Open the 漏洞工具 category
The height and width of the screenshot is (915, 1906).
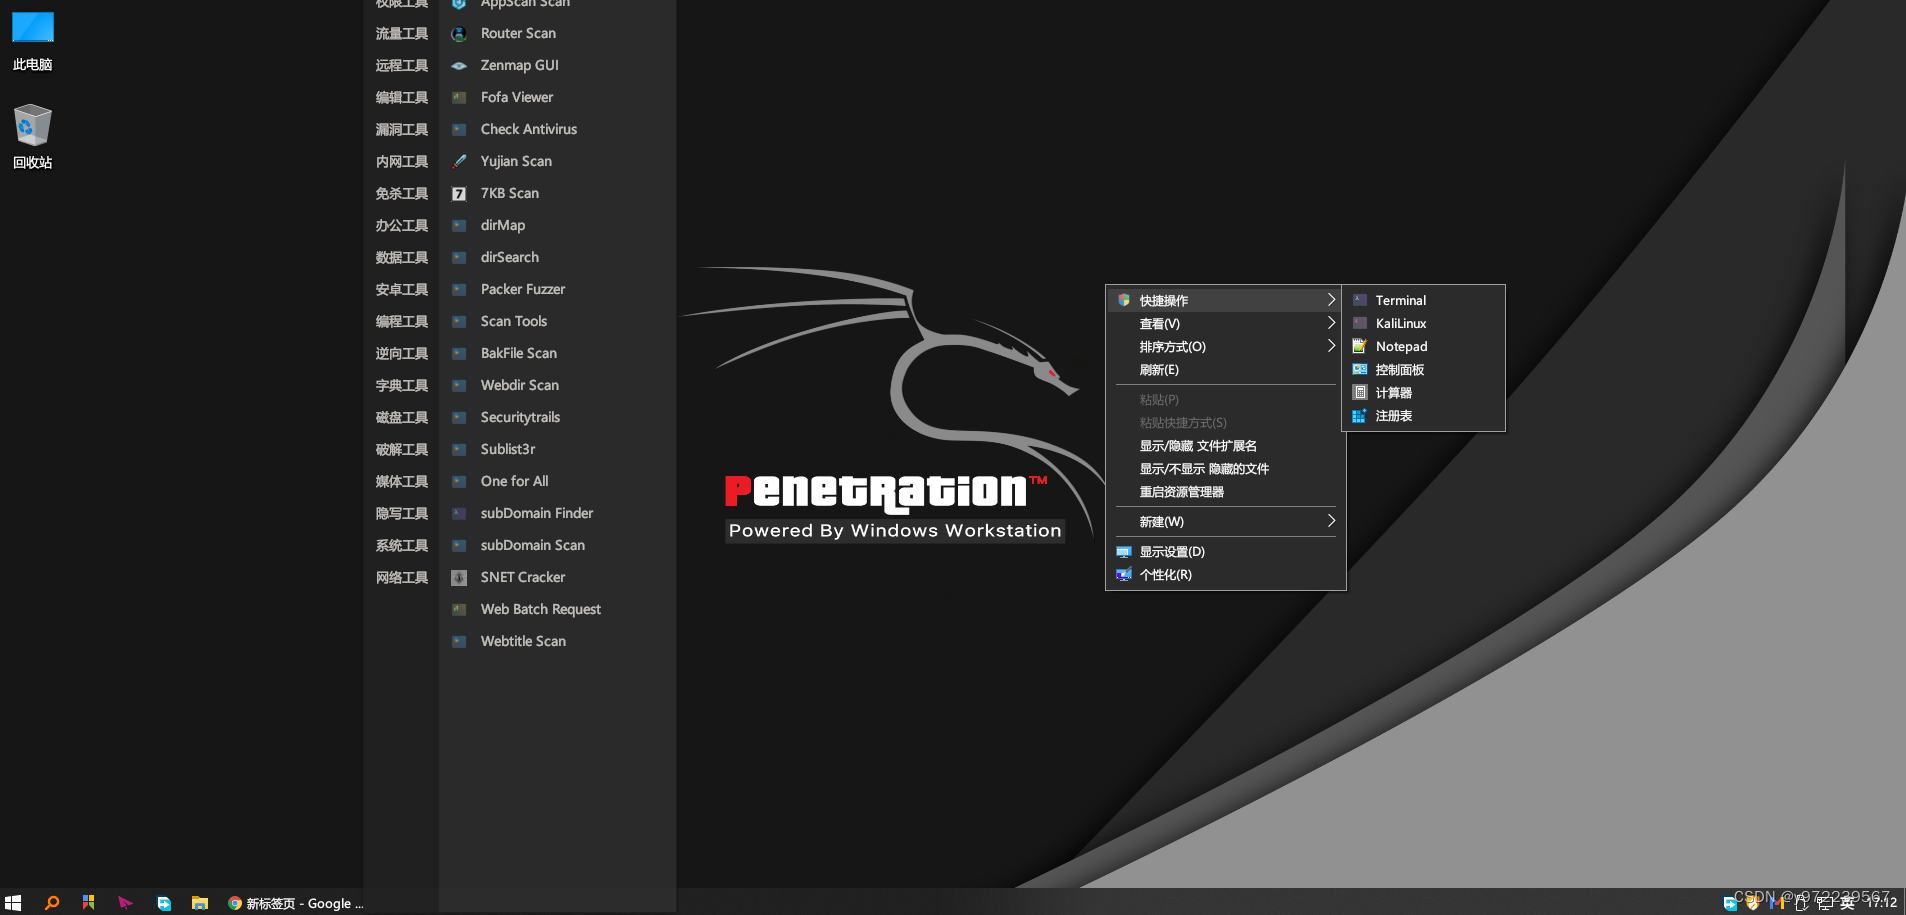pos(402,130)
